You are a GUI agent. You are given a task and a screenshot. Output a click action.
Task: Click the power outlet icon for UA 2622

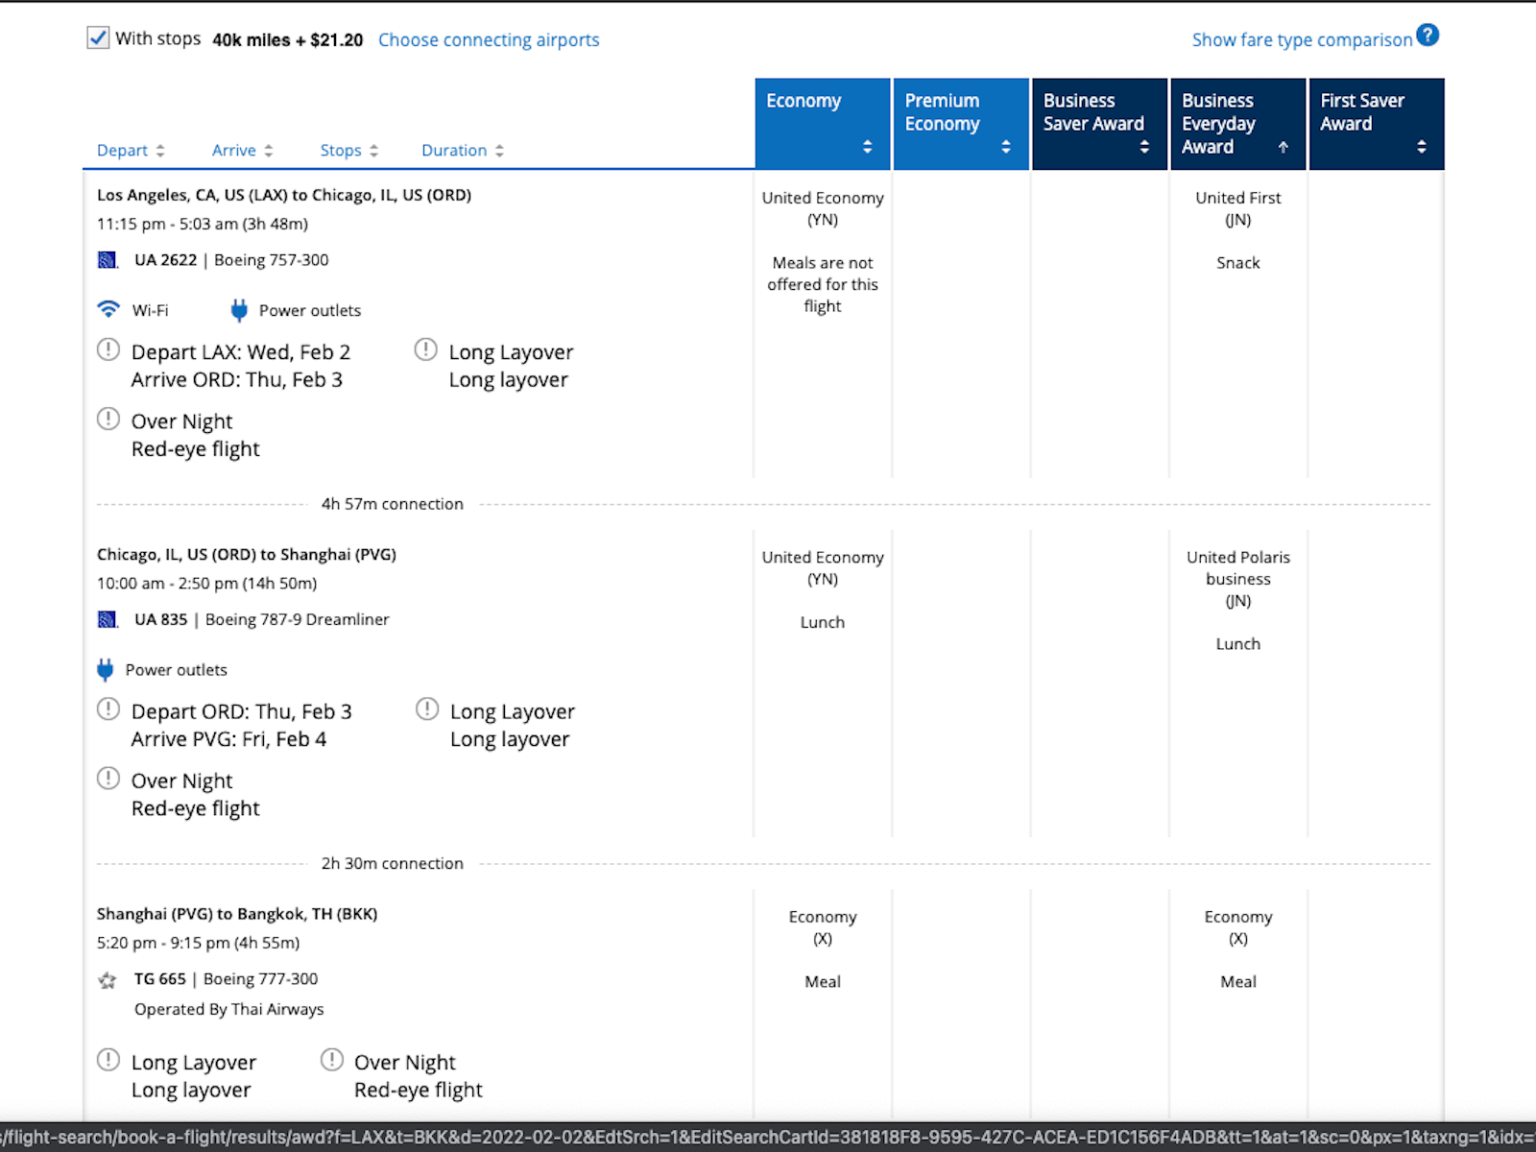tap(239, 310)
